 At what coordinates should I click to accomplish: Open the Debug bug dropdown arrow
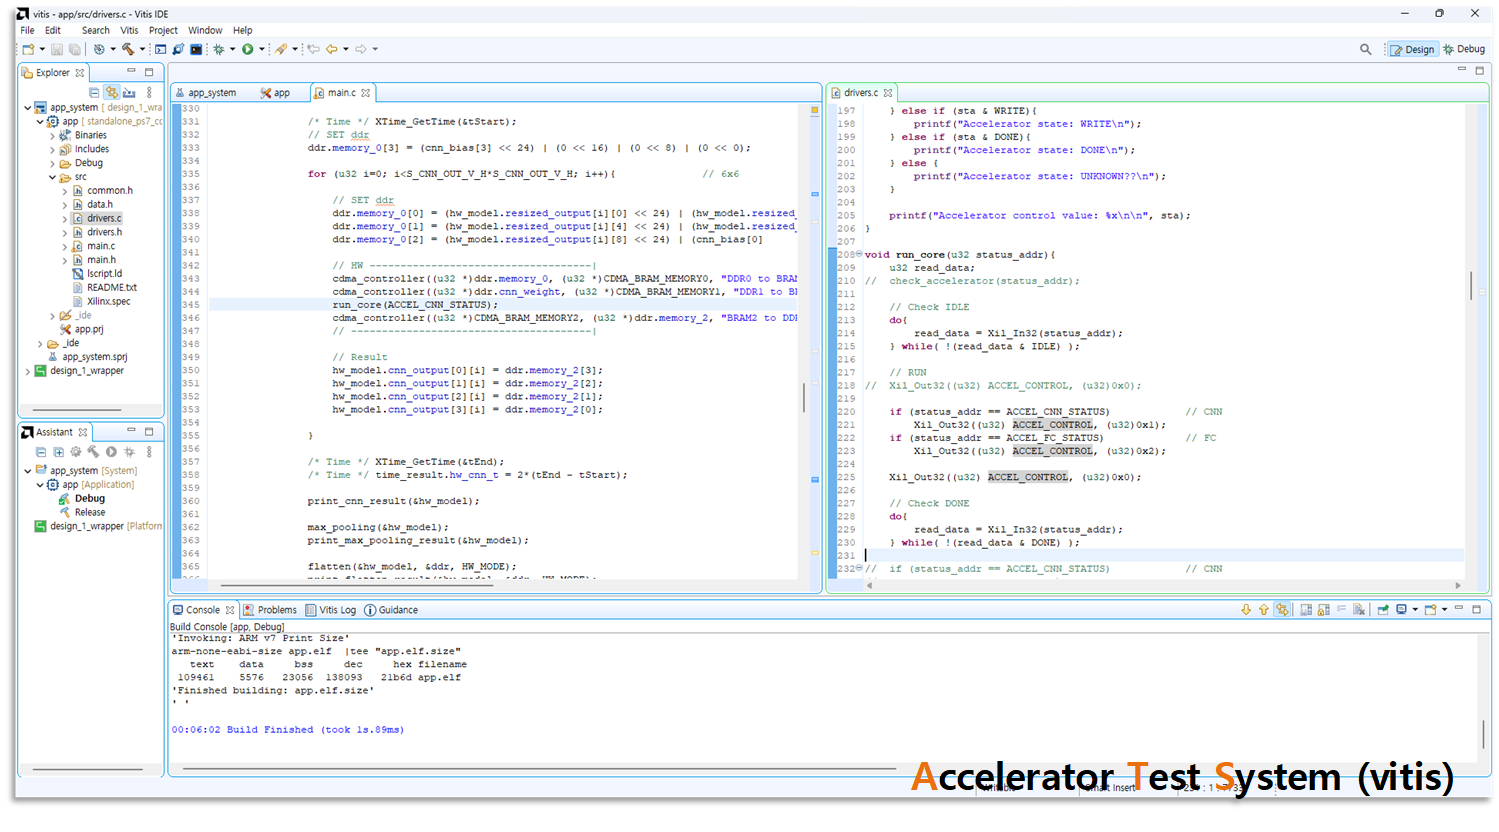(233, 49)
